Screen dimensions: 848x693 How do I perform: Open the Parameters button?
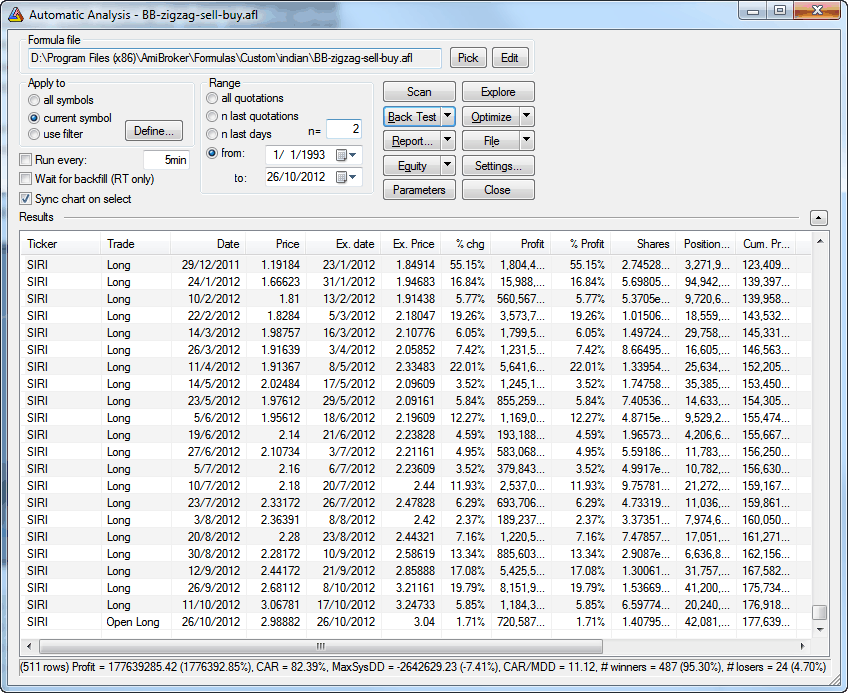click(x=419, y=190)
